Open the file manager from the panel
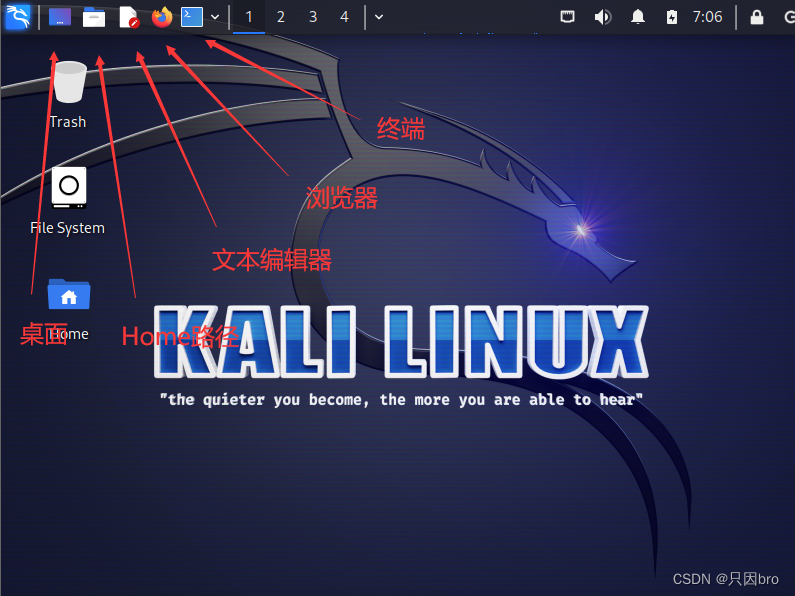 [94, 17]
